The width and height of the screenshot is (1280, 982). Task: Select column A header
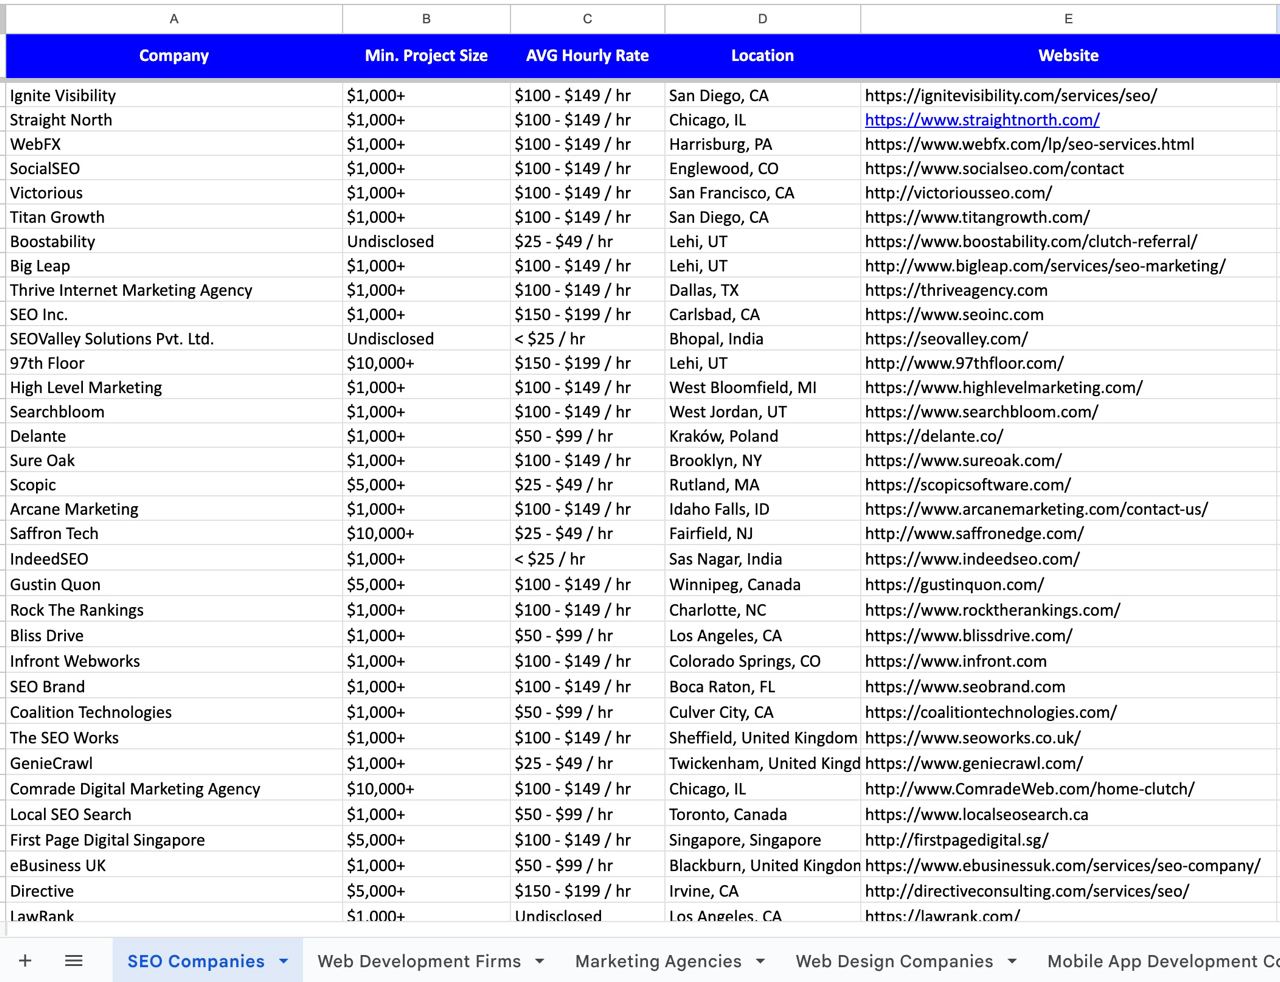(174, 19)
